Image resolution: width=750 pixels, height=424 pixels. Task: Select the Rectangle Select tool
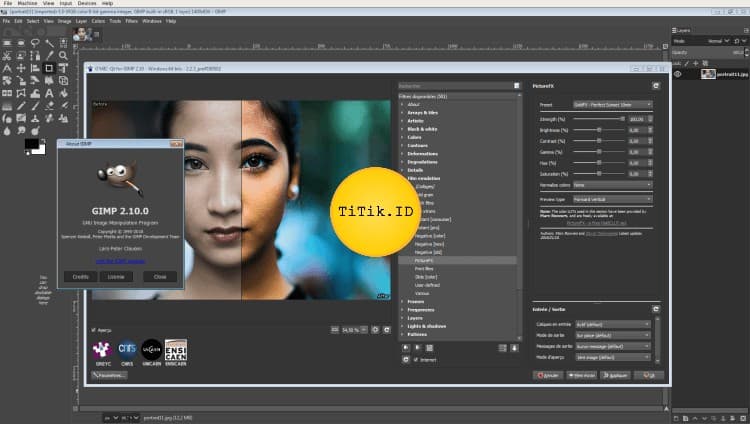pos(8,43)
